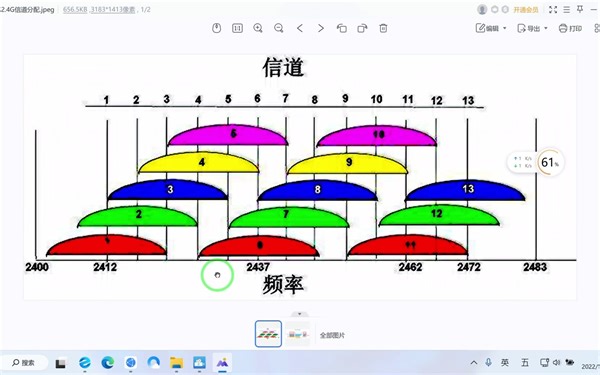Set image to 1:1 actual size
Image resolution: width=600 pixels, height=375 pixels.
click(x=237, y=28)
